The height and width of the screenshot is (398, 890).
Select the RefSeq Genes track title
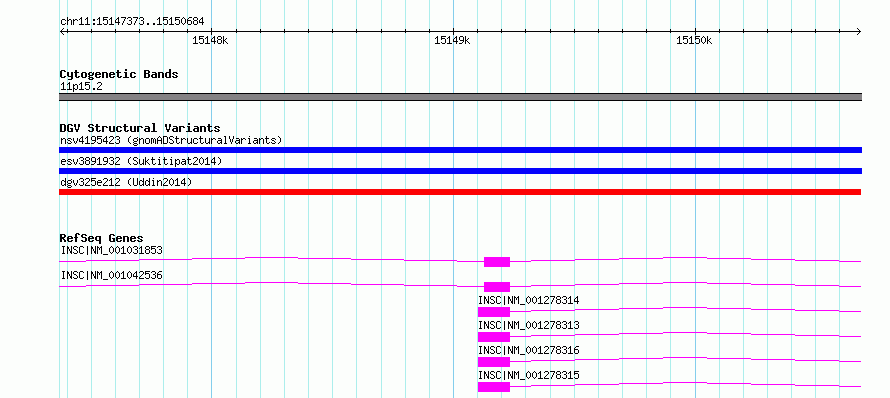pos(102,238)
